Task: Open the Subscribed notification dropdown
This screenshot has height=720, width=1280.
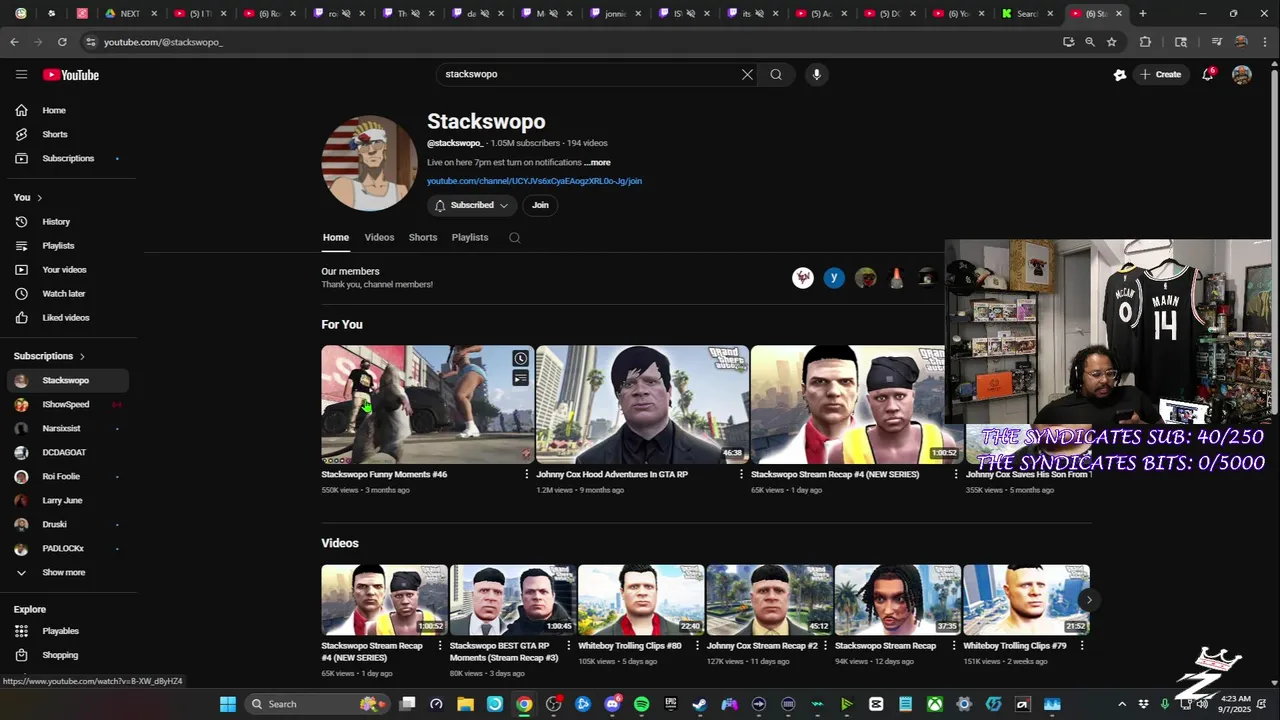Action: coord(471,205)
